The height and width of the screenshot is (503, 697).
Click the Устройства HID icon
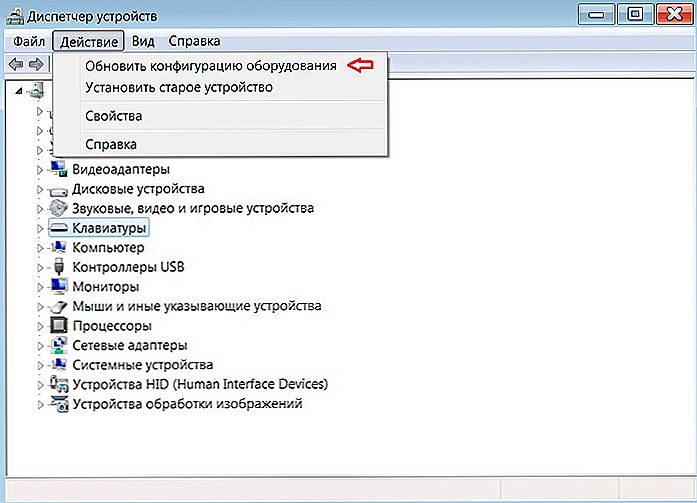click(x=59, y=384)
